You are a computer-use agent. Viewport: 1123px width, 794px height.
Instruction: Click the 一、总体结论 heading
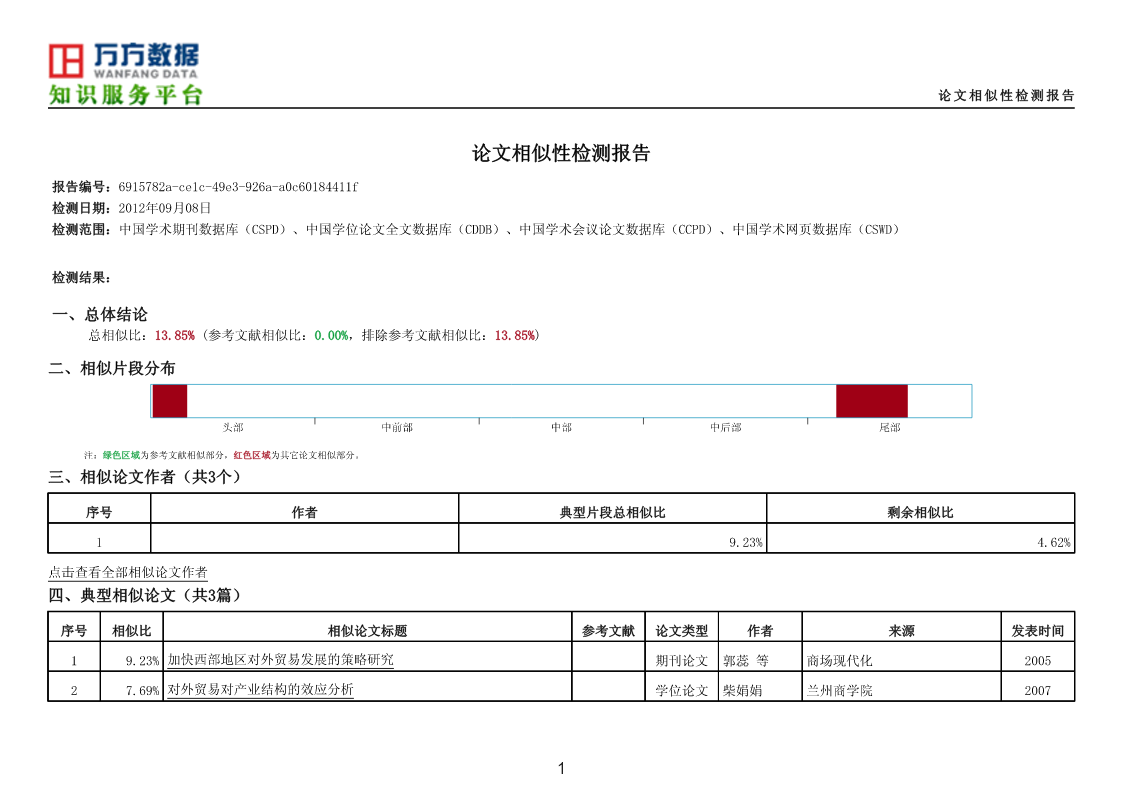click(100, 314)
